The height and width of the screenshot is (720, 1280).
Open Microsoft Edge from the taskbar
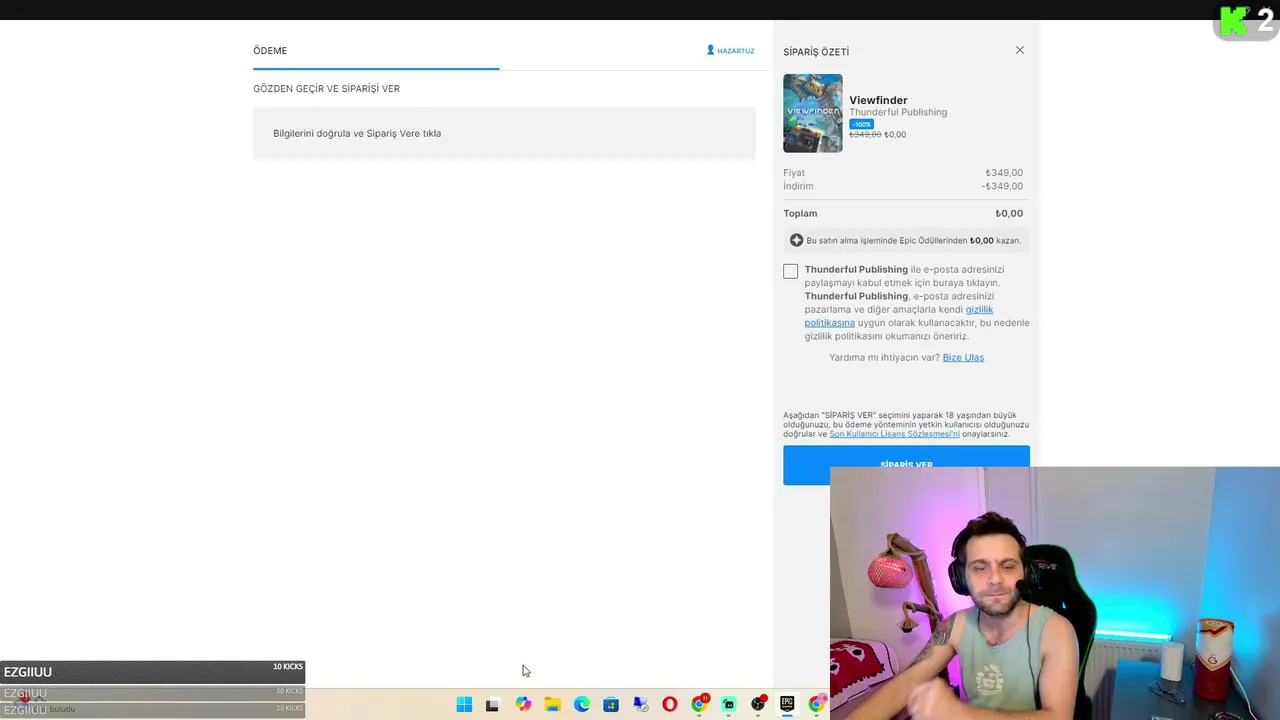(x=582, y=704)
